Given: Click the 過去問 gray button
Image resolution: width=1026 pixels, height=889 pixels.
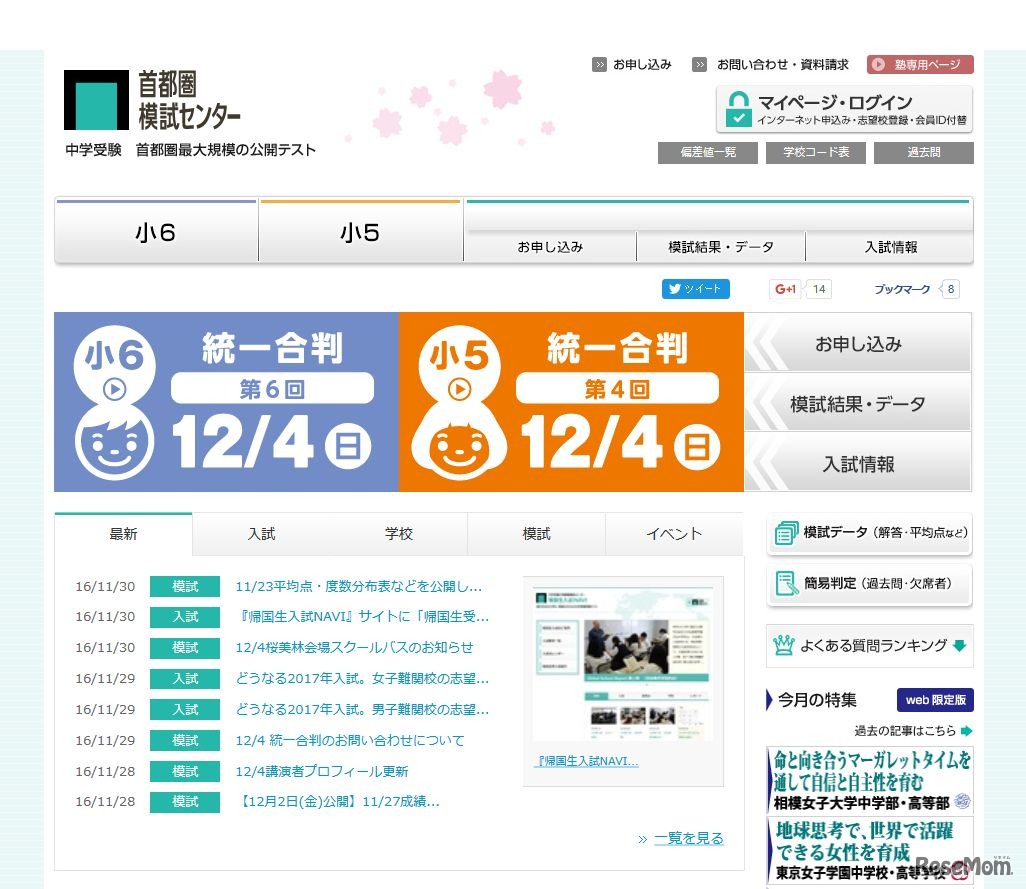Looking at the screenshot, I should [924, 152].
